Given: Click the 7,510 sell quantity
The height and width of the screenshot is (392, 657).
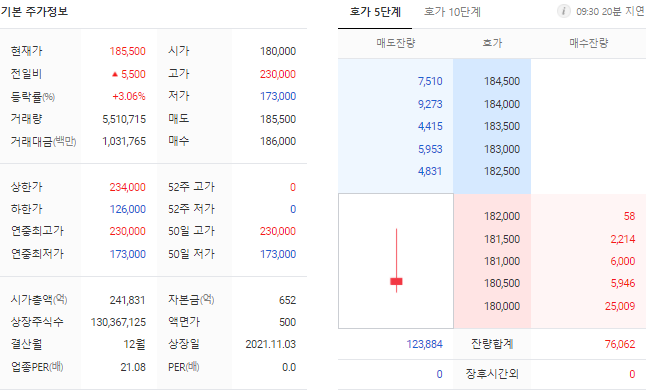Looking at the screenshot, I should pyautogui.click(x=430, y=81).
